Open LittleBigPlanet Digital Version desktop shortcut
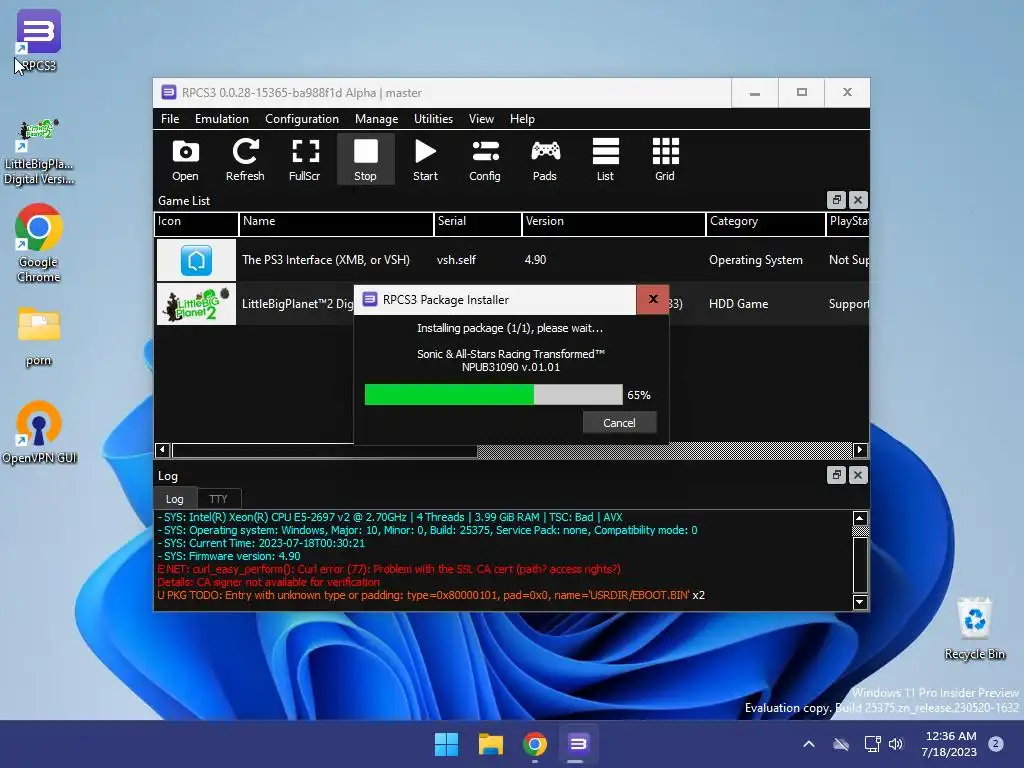 [x=38, y=152]
